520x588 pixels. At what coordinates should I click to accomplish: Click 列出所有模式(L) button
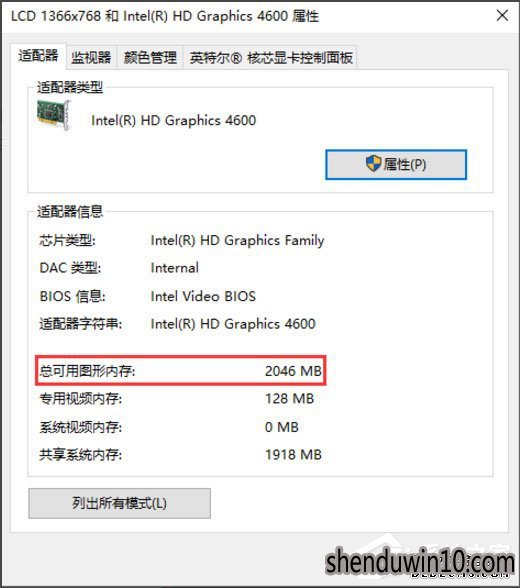119,503
